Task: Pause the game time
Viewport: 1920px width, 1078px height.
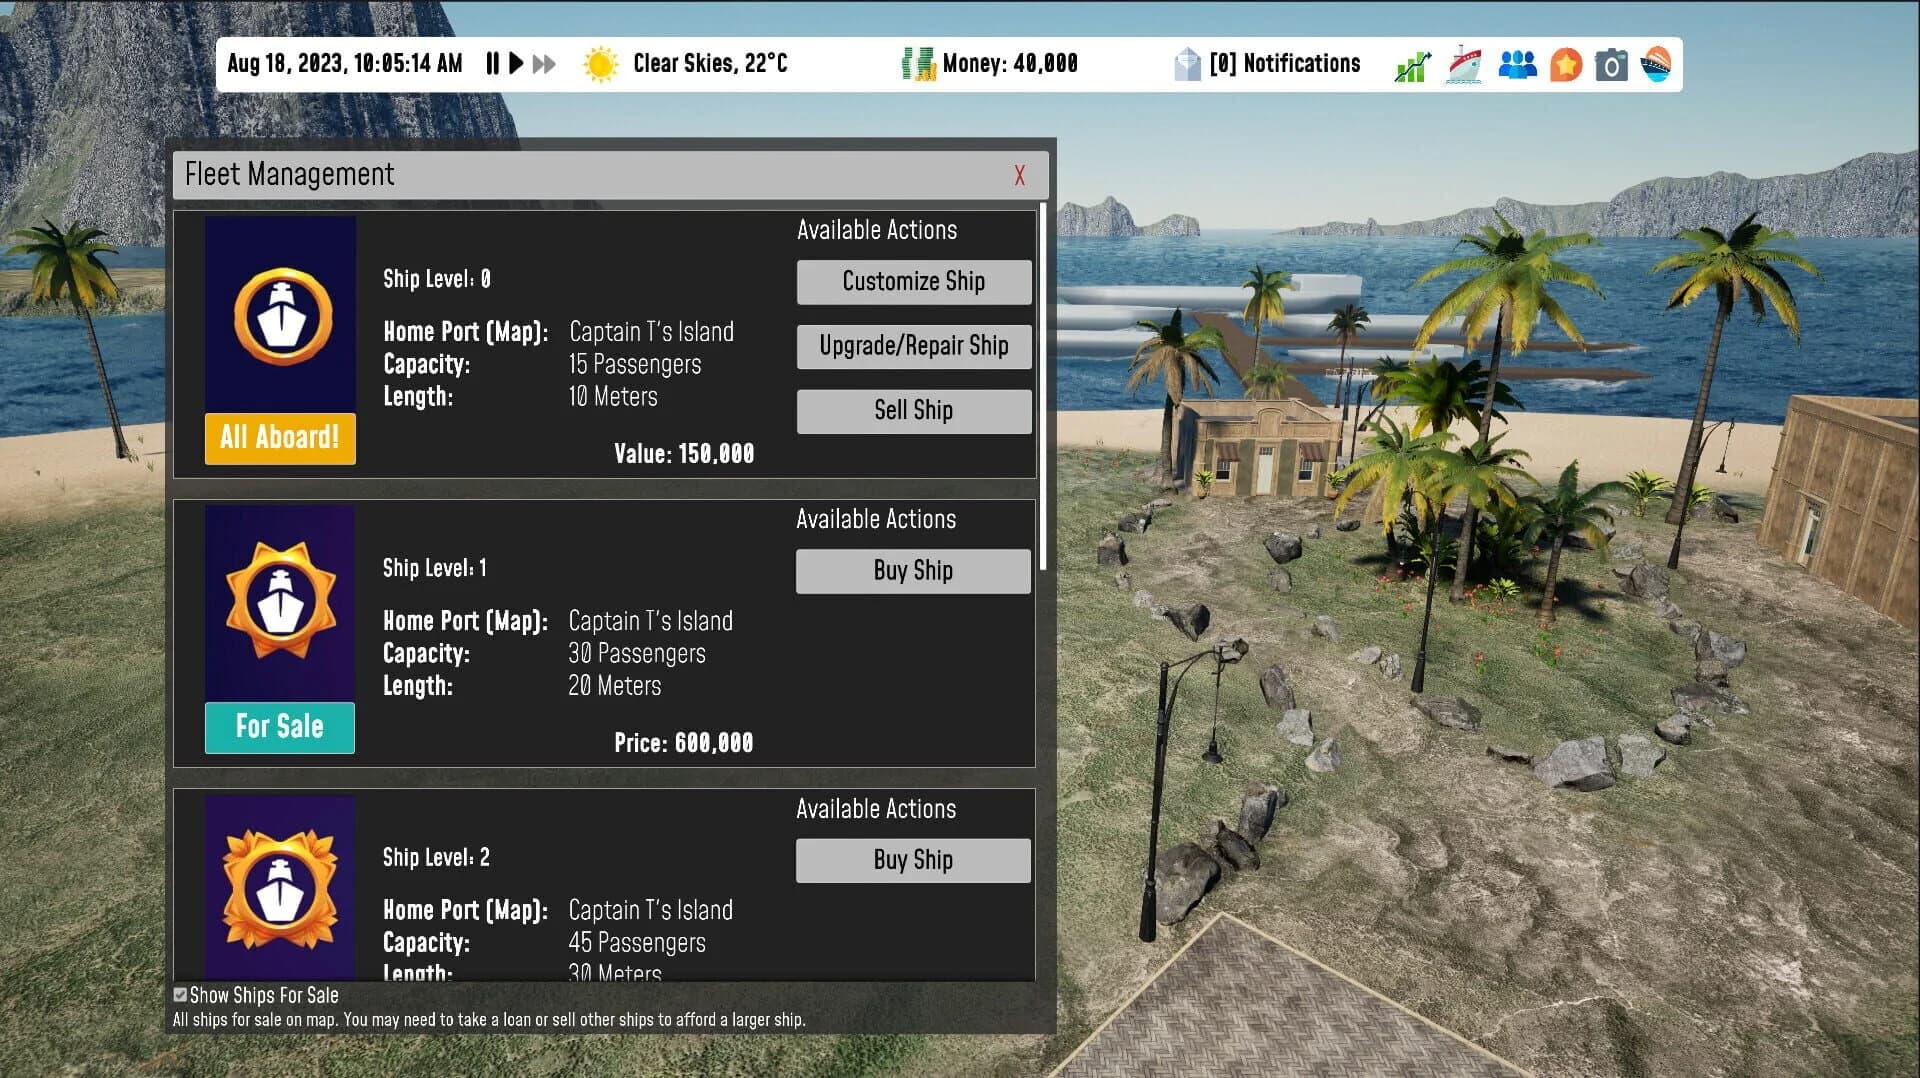Action: (x=492, y=63)
